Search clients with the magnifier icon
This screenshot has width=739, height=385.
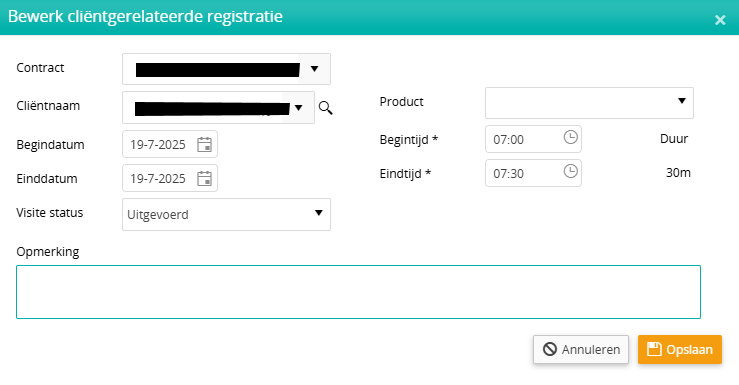[x=325, y=108]
